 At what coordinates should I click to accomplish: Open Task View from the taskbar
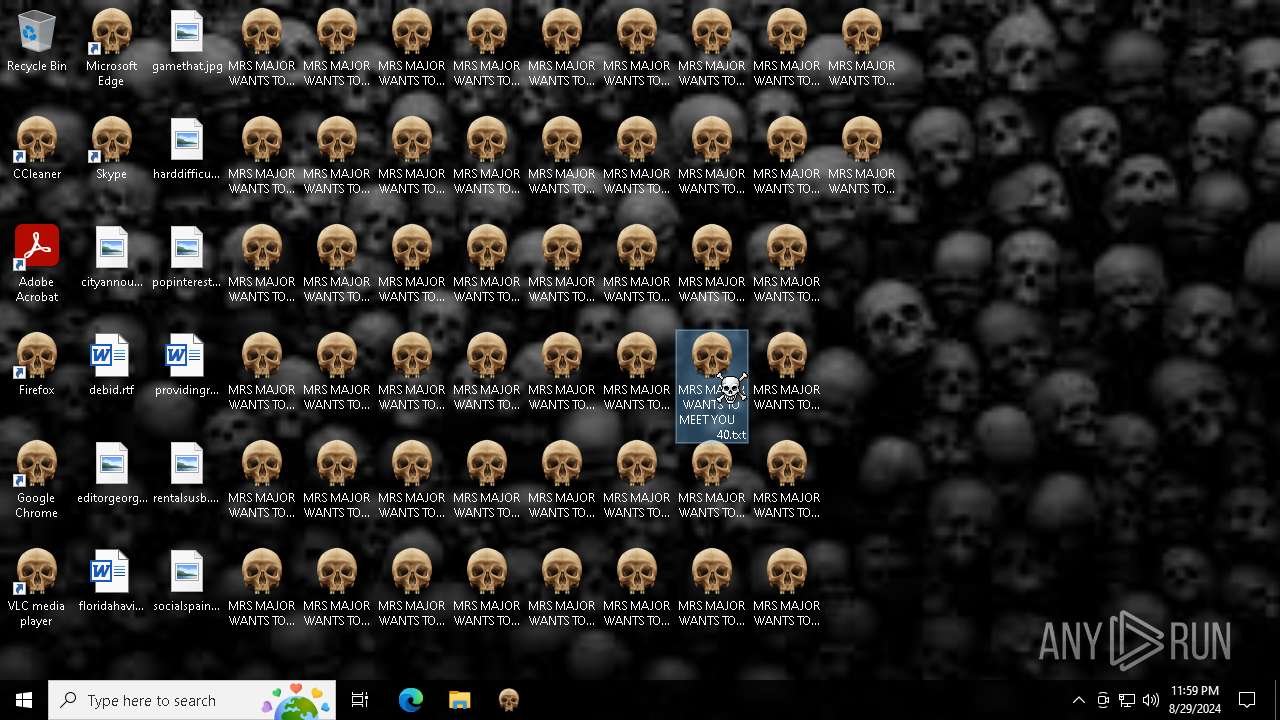(360, 700)
